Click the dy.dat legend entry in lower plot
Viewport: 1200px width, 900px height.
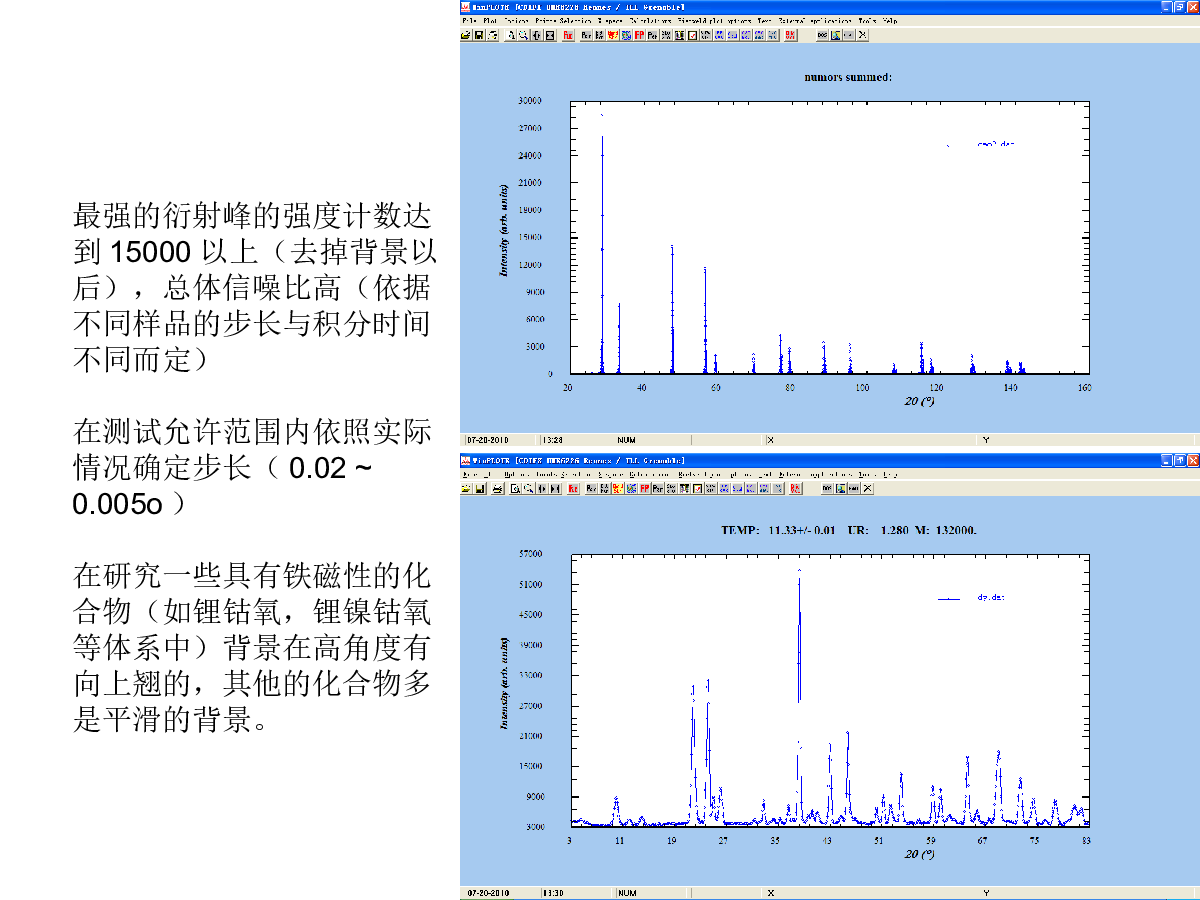click(x=990, y=598)
